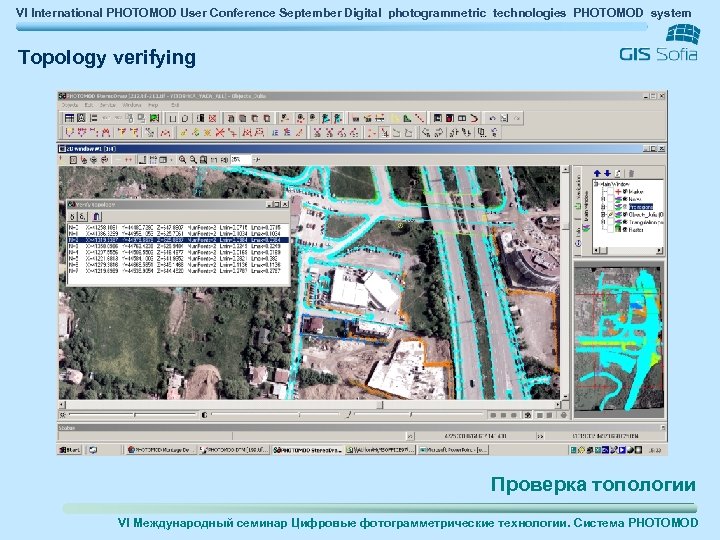Open dropdown arrow beside window layout icon

click(171, 160)
